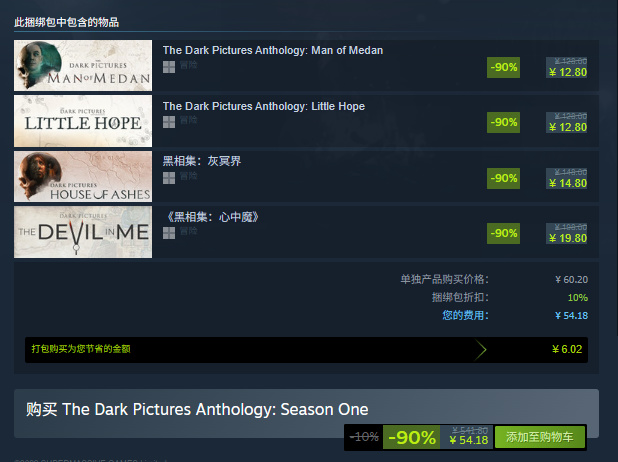Click Windows icon under Man of Medan
This screenshot has width=618, height=462.
pyautogui.click(x=169, y=67)
